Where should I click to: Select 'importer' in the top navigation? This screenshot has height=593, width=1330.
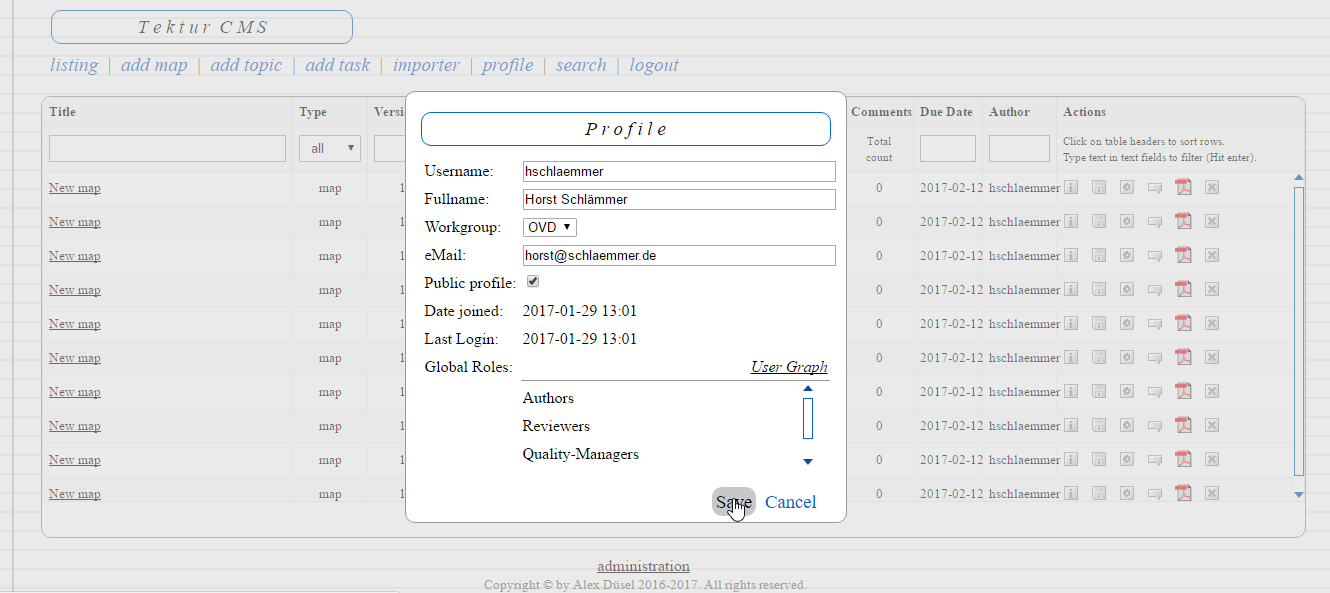tap(426, 65)
